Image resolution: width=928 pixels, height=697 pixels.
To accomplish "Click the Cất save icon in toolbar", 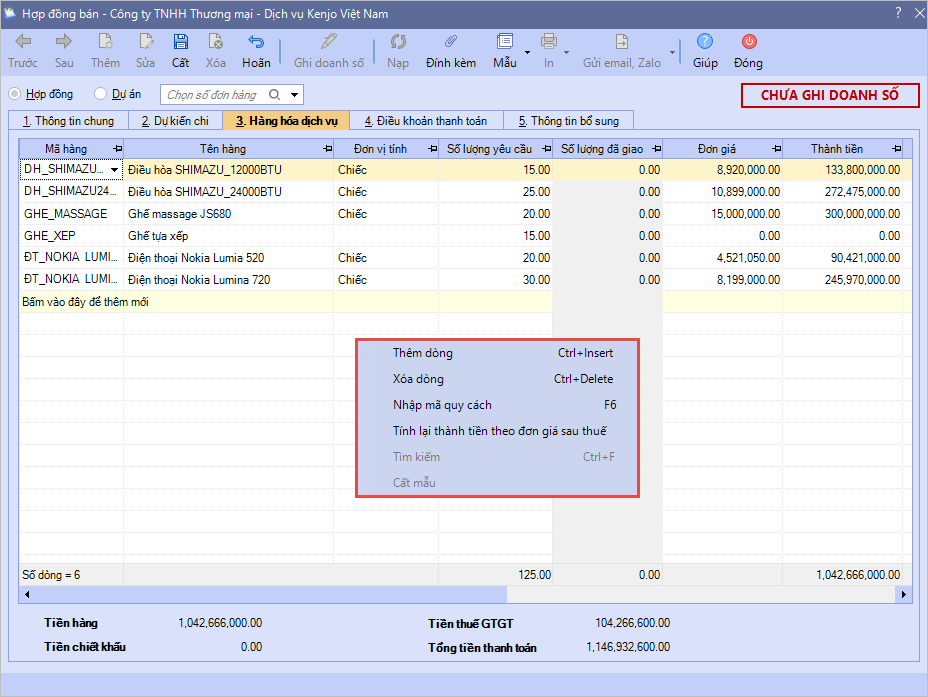I will pos(180,42).
